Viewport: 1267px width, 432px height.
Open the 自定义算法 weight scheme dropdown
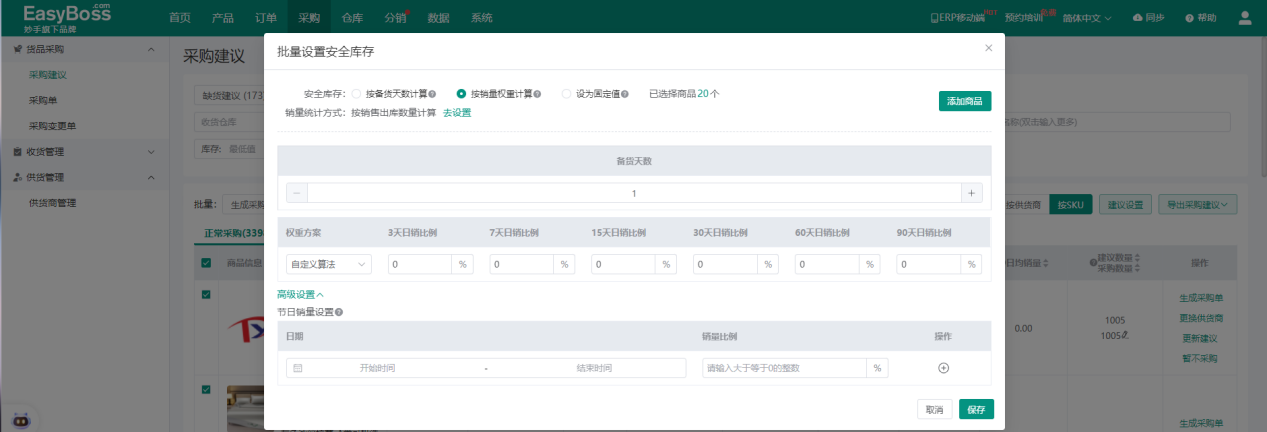point(328,264)
